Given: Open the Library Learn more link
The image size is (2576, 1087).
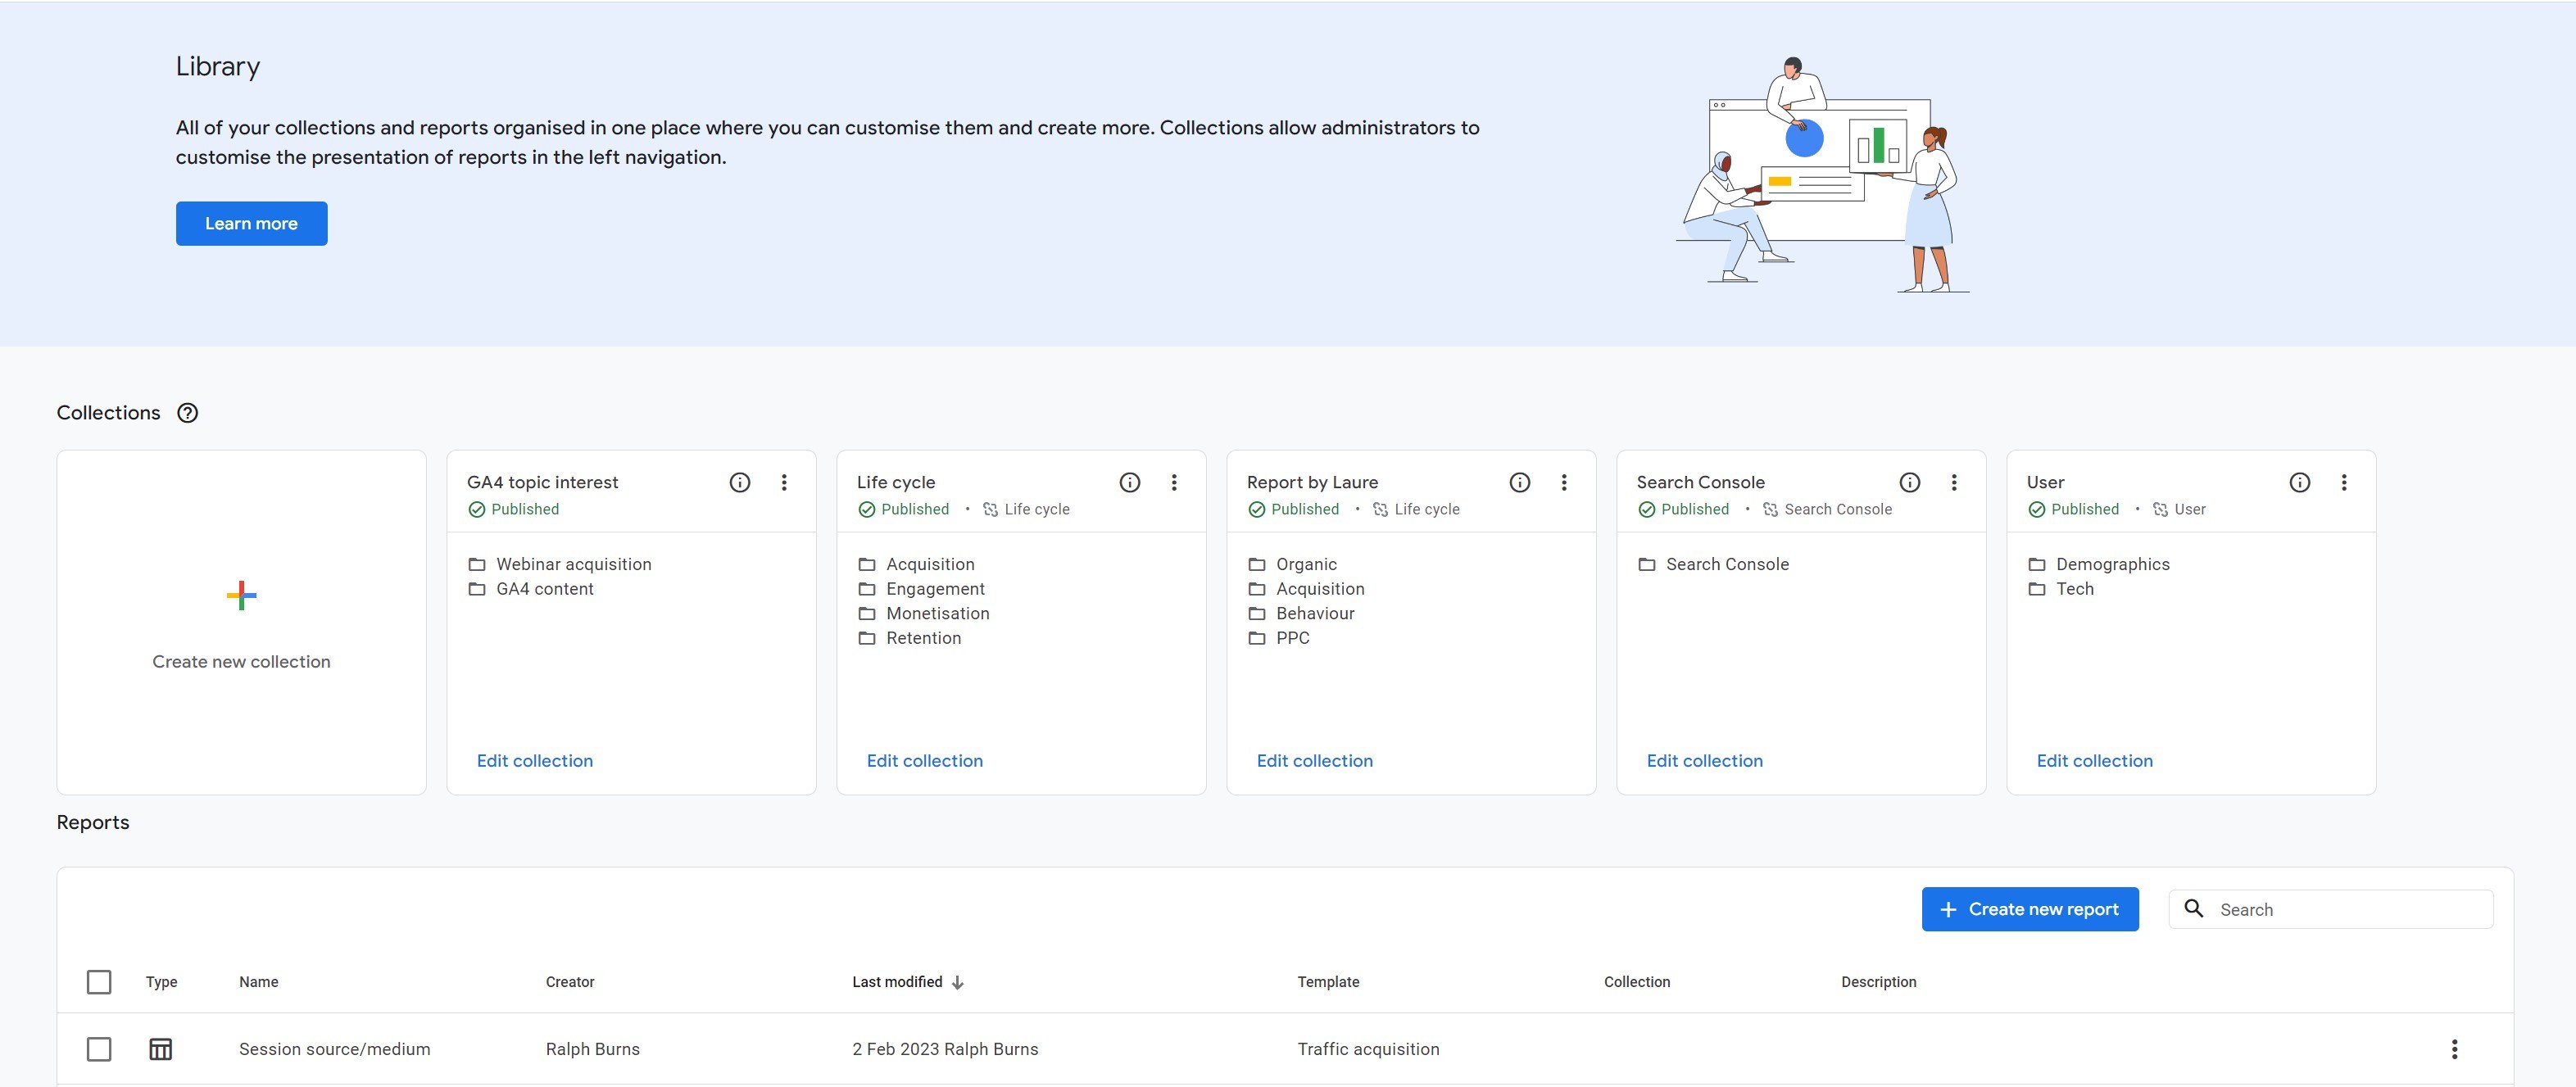Looking at the screenshot, I should click(252, 224).
